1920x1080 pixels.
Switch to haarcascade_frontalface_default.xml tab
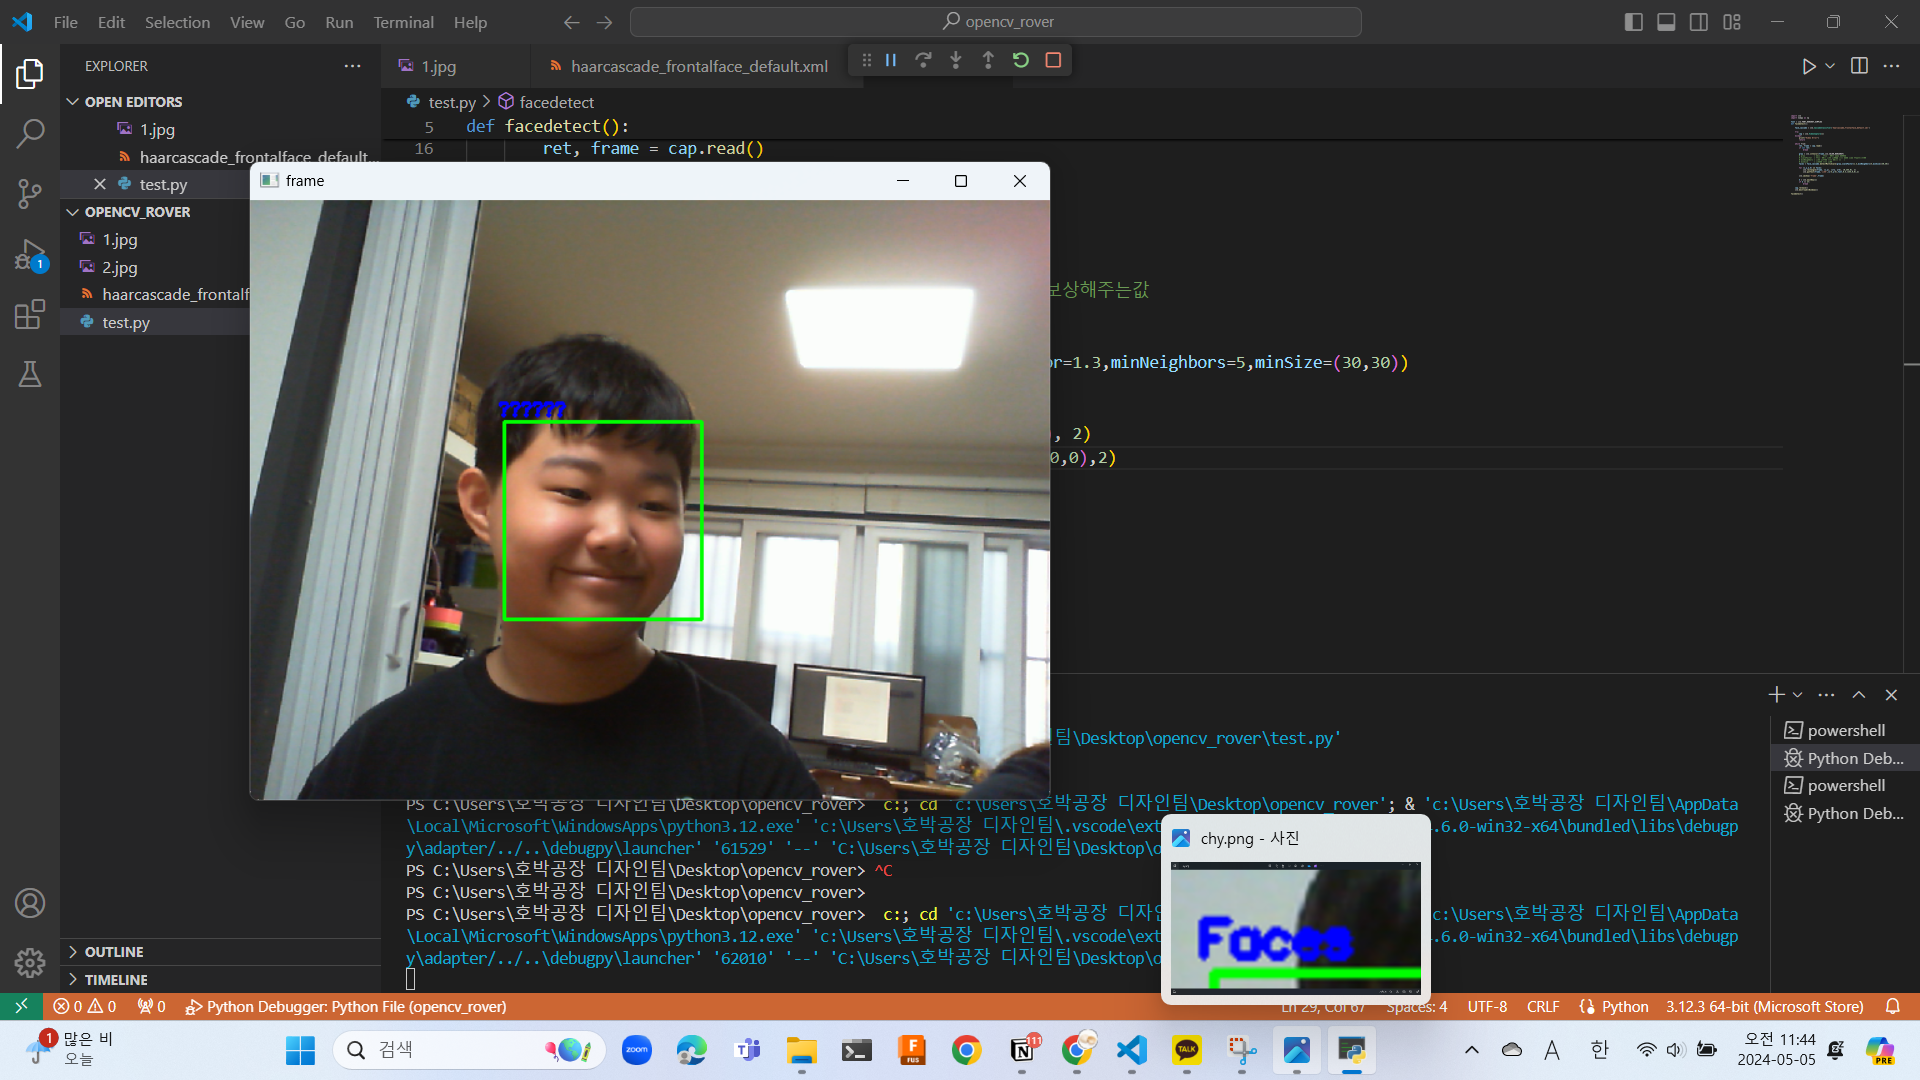699,66
